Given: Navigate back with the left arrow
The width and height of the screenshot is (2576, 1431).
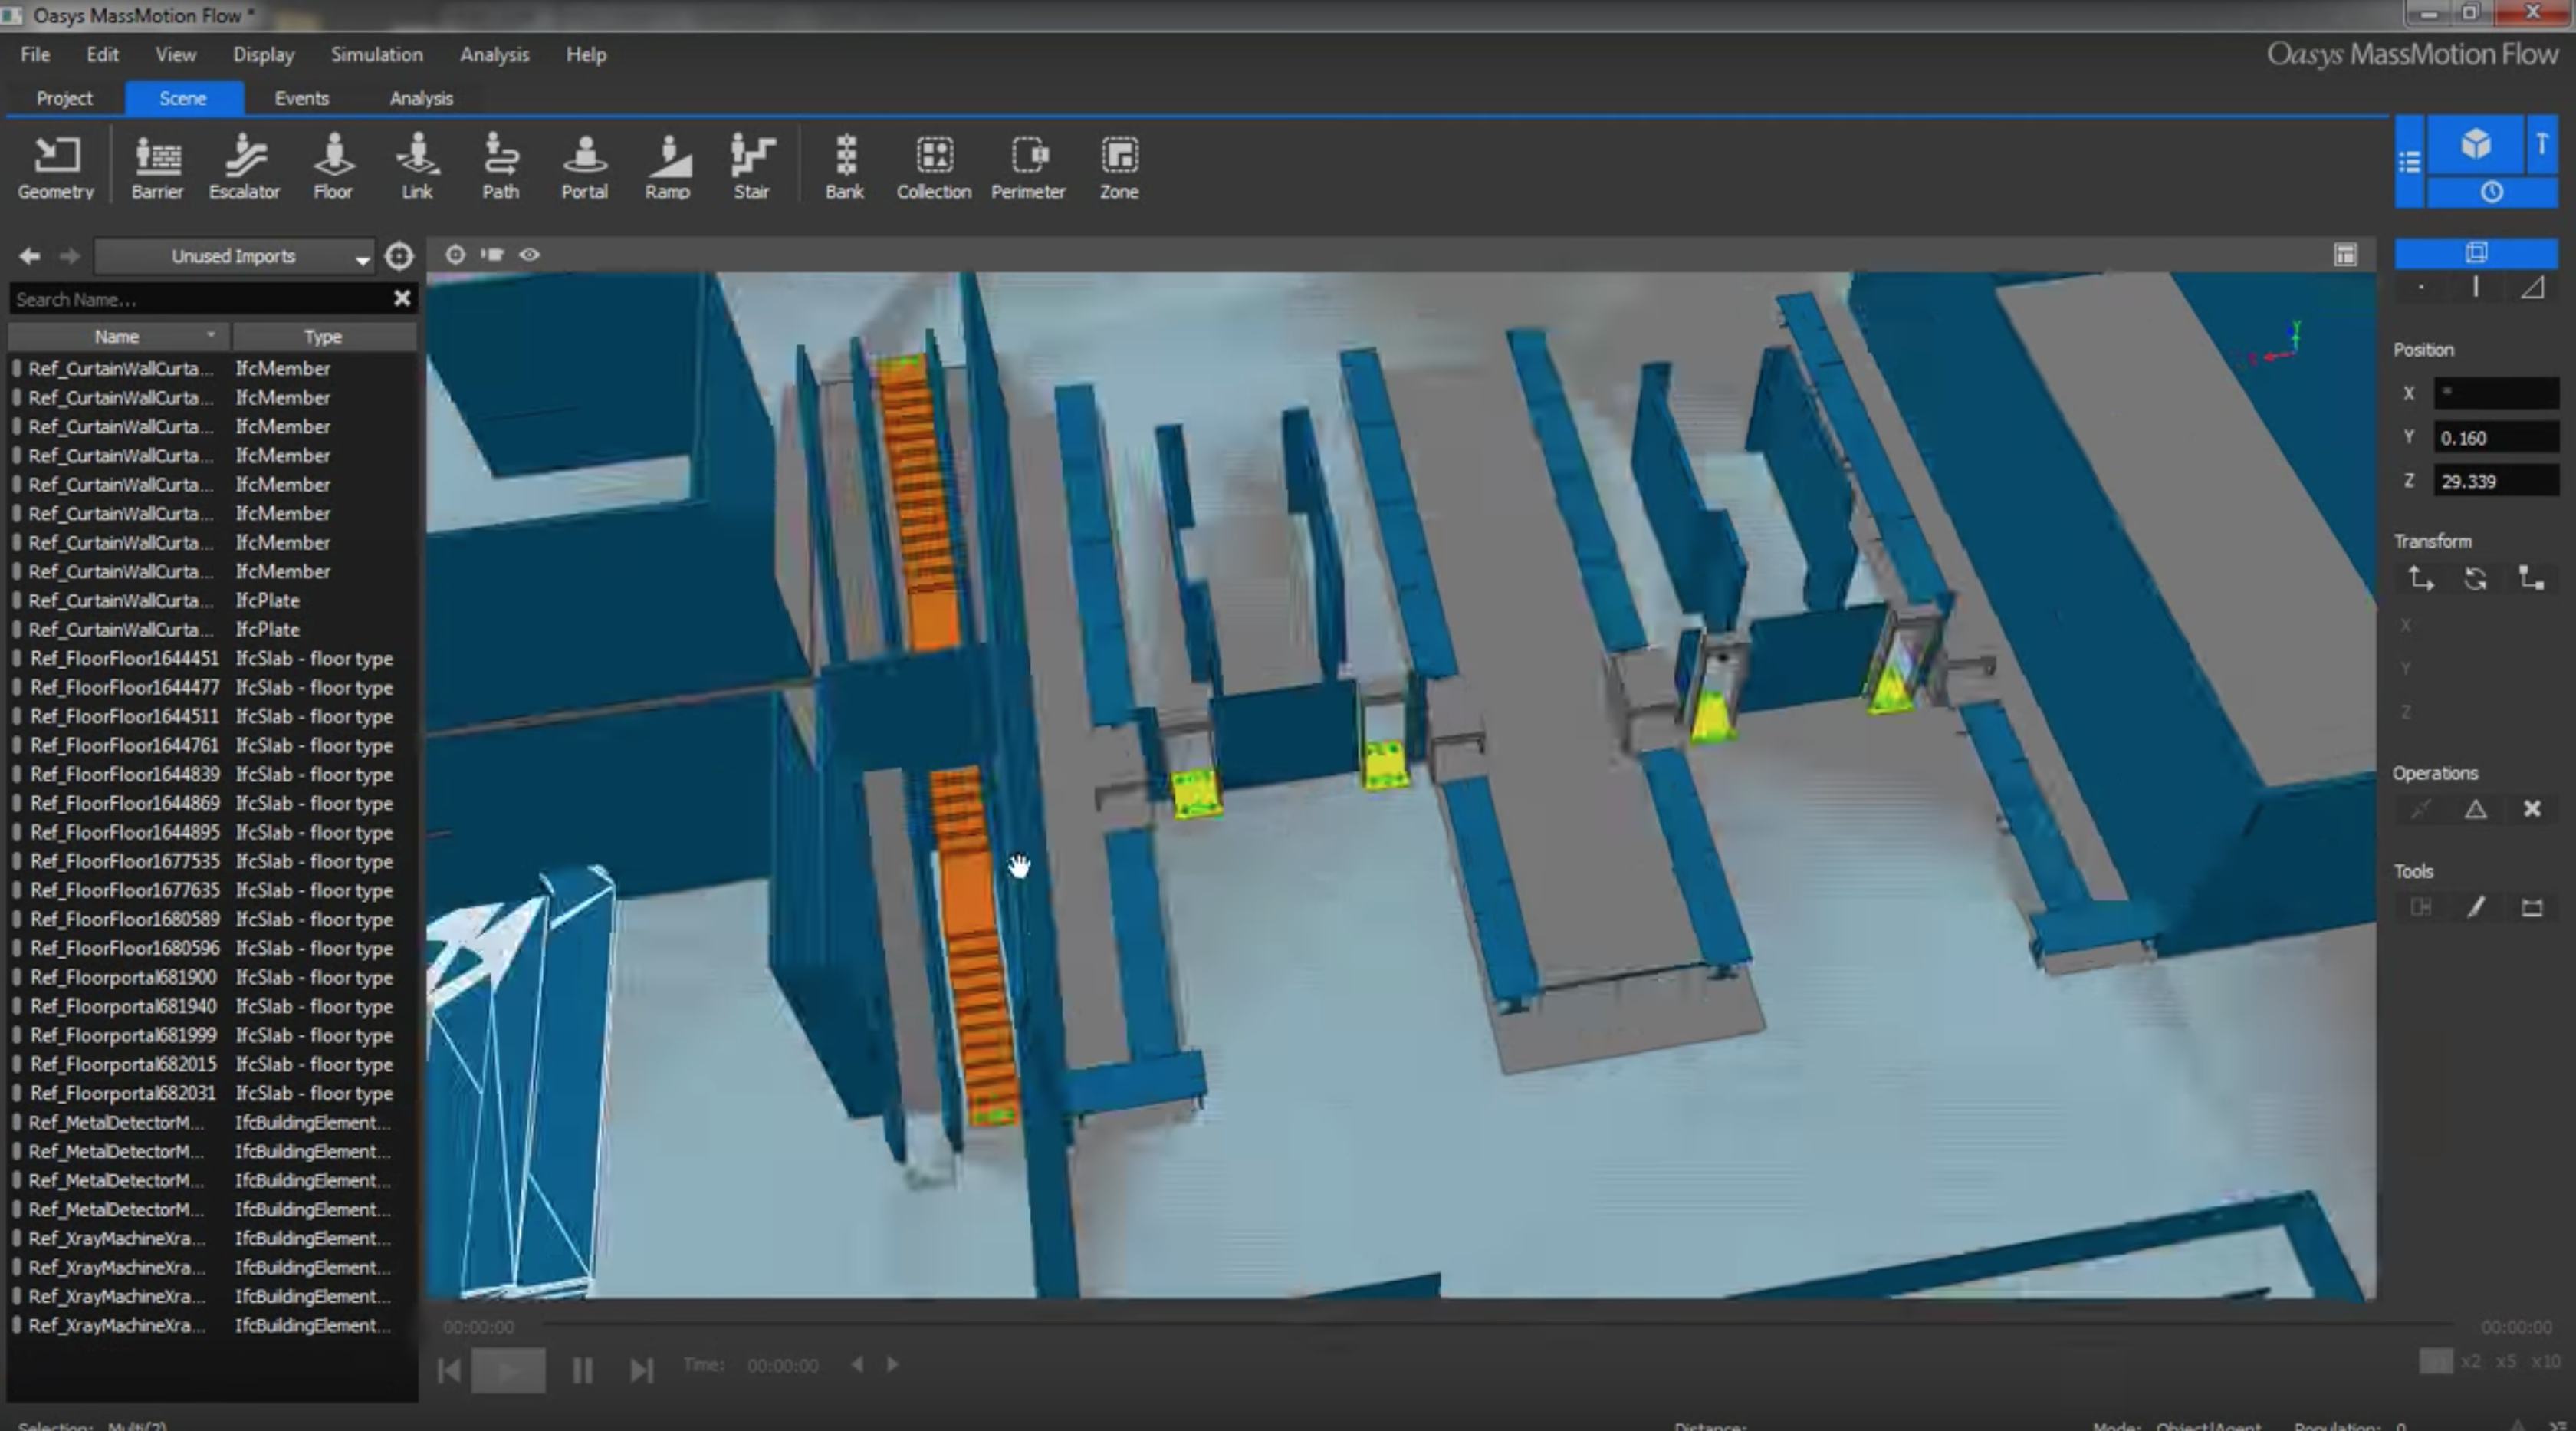Looking at the screenshot, I should (29, 256).
